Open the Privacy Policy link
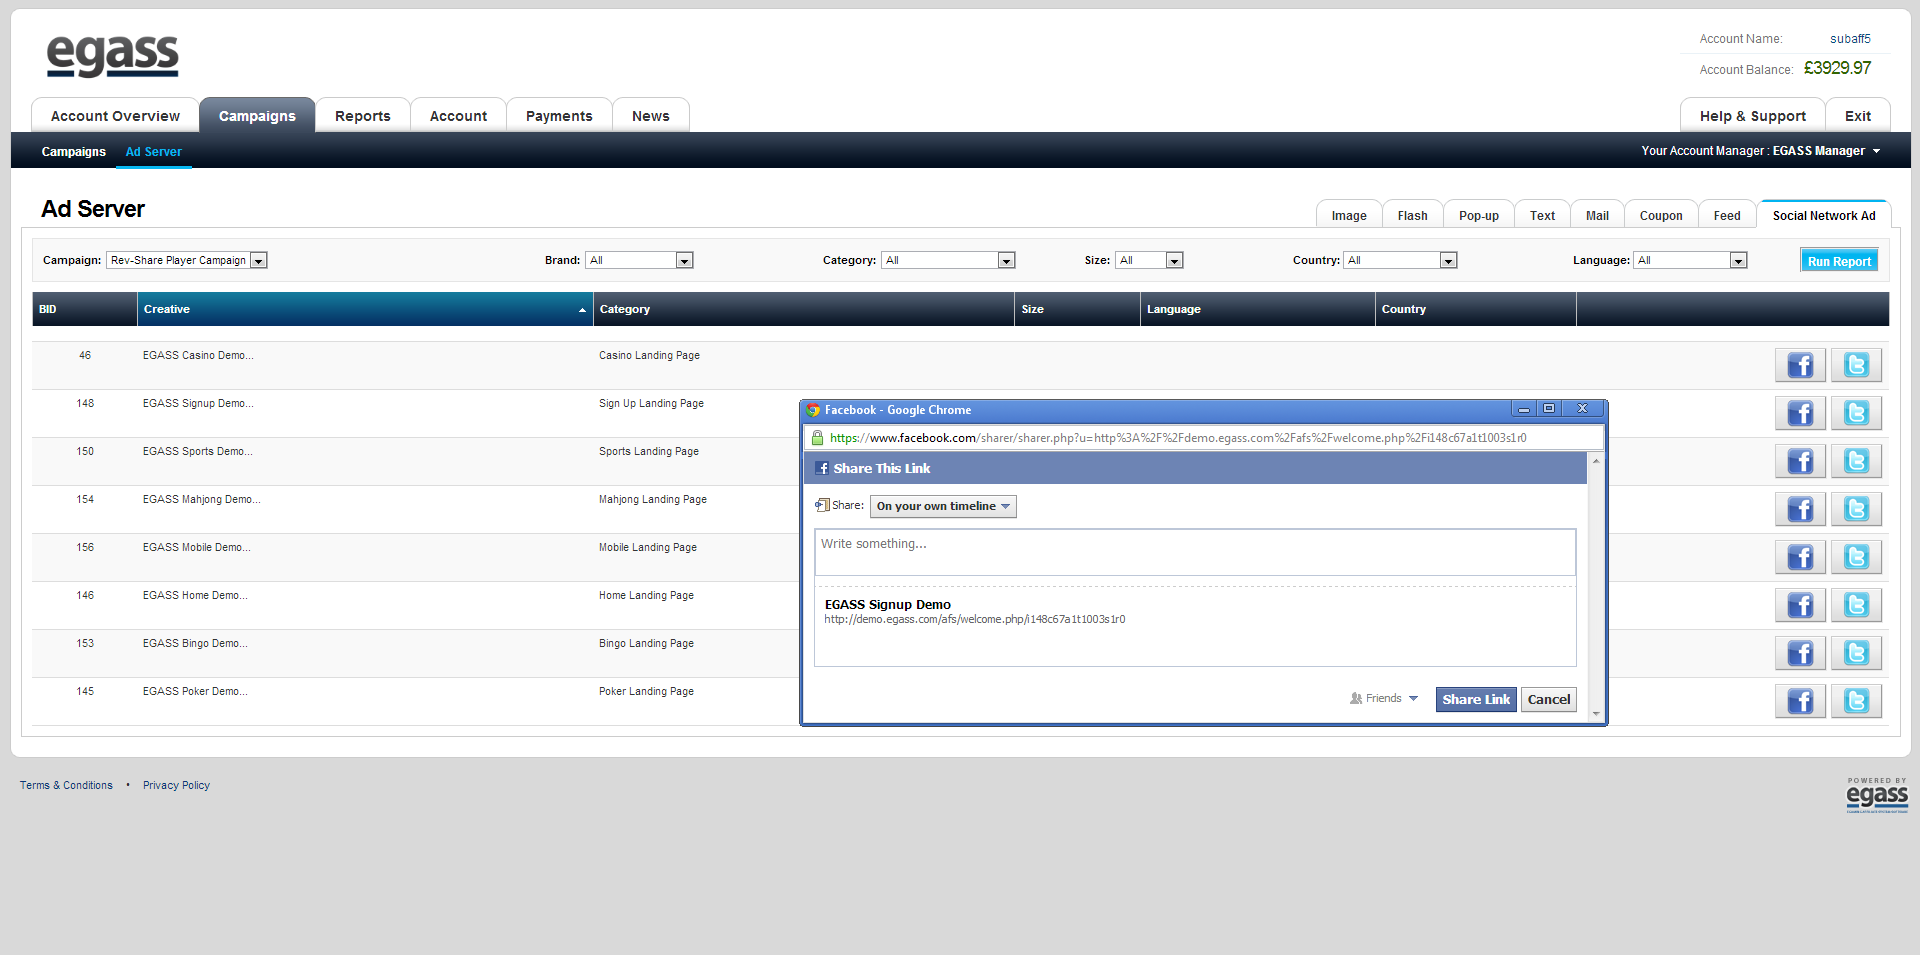 tap(176, 785)
